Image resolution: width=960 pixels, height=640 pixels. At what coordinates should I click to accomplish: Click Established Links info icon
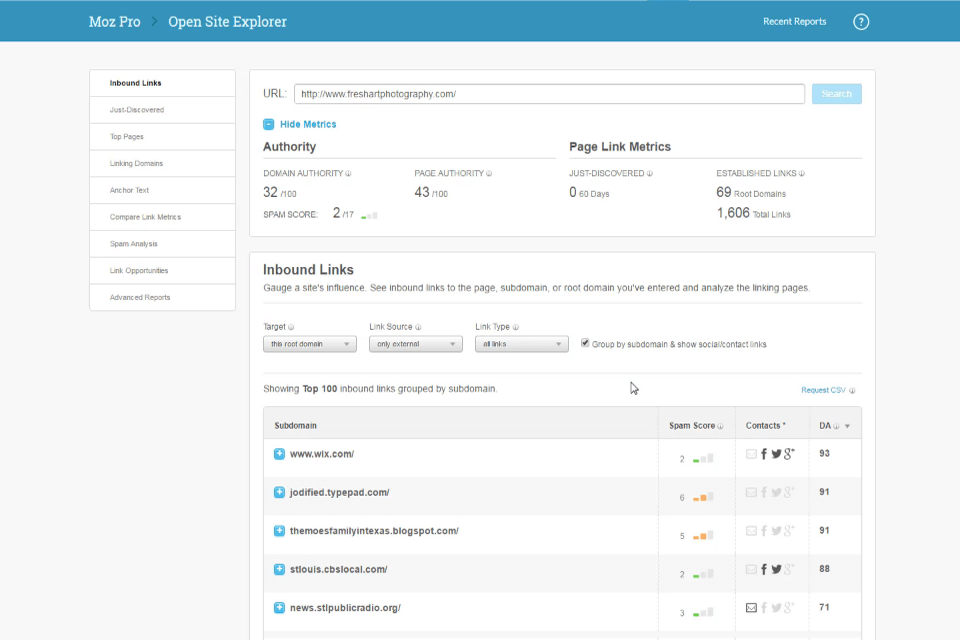(x=801, y=174)
